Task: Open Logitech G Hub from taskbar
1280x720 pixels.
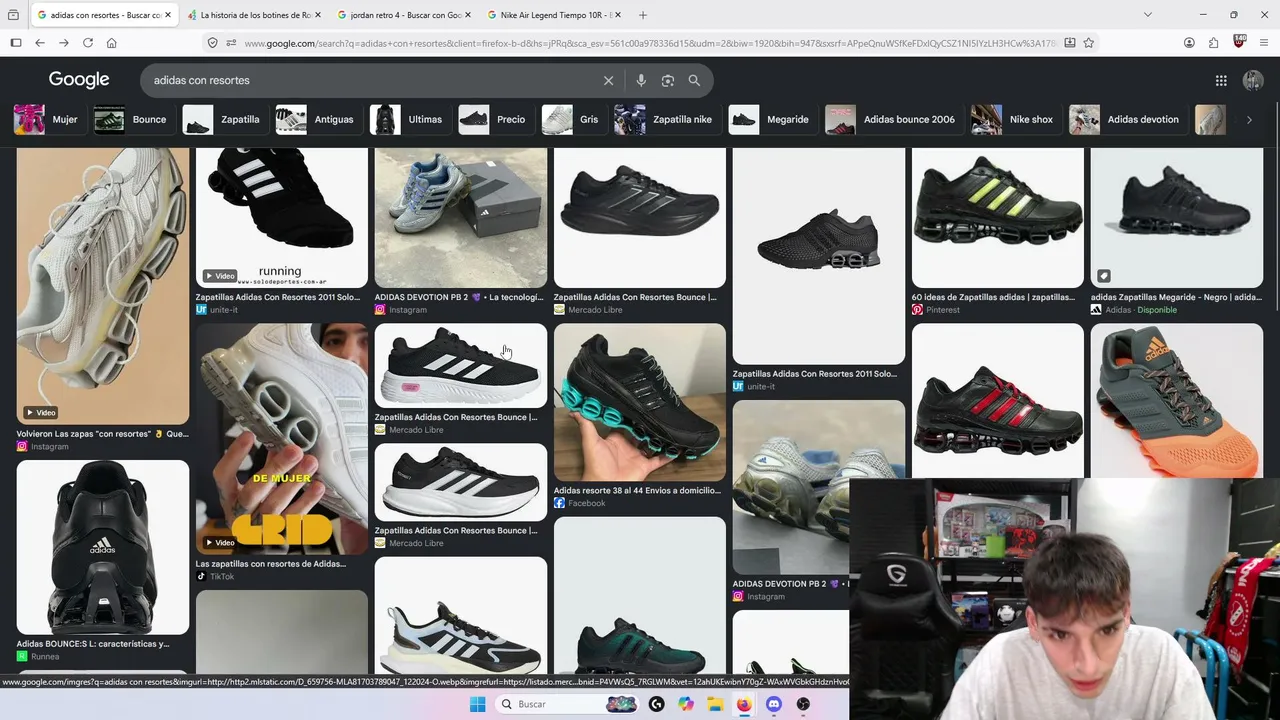Action: [656, 704]
